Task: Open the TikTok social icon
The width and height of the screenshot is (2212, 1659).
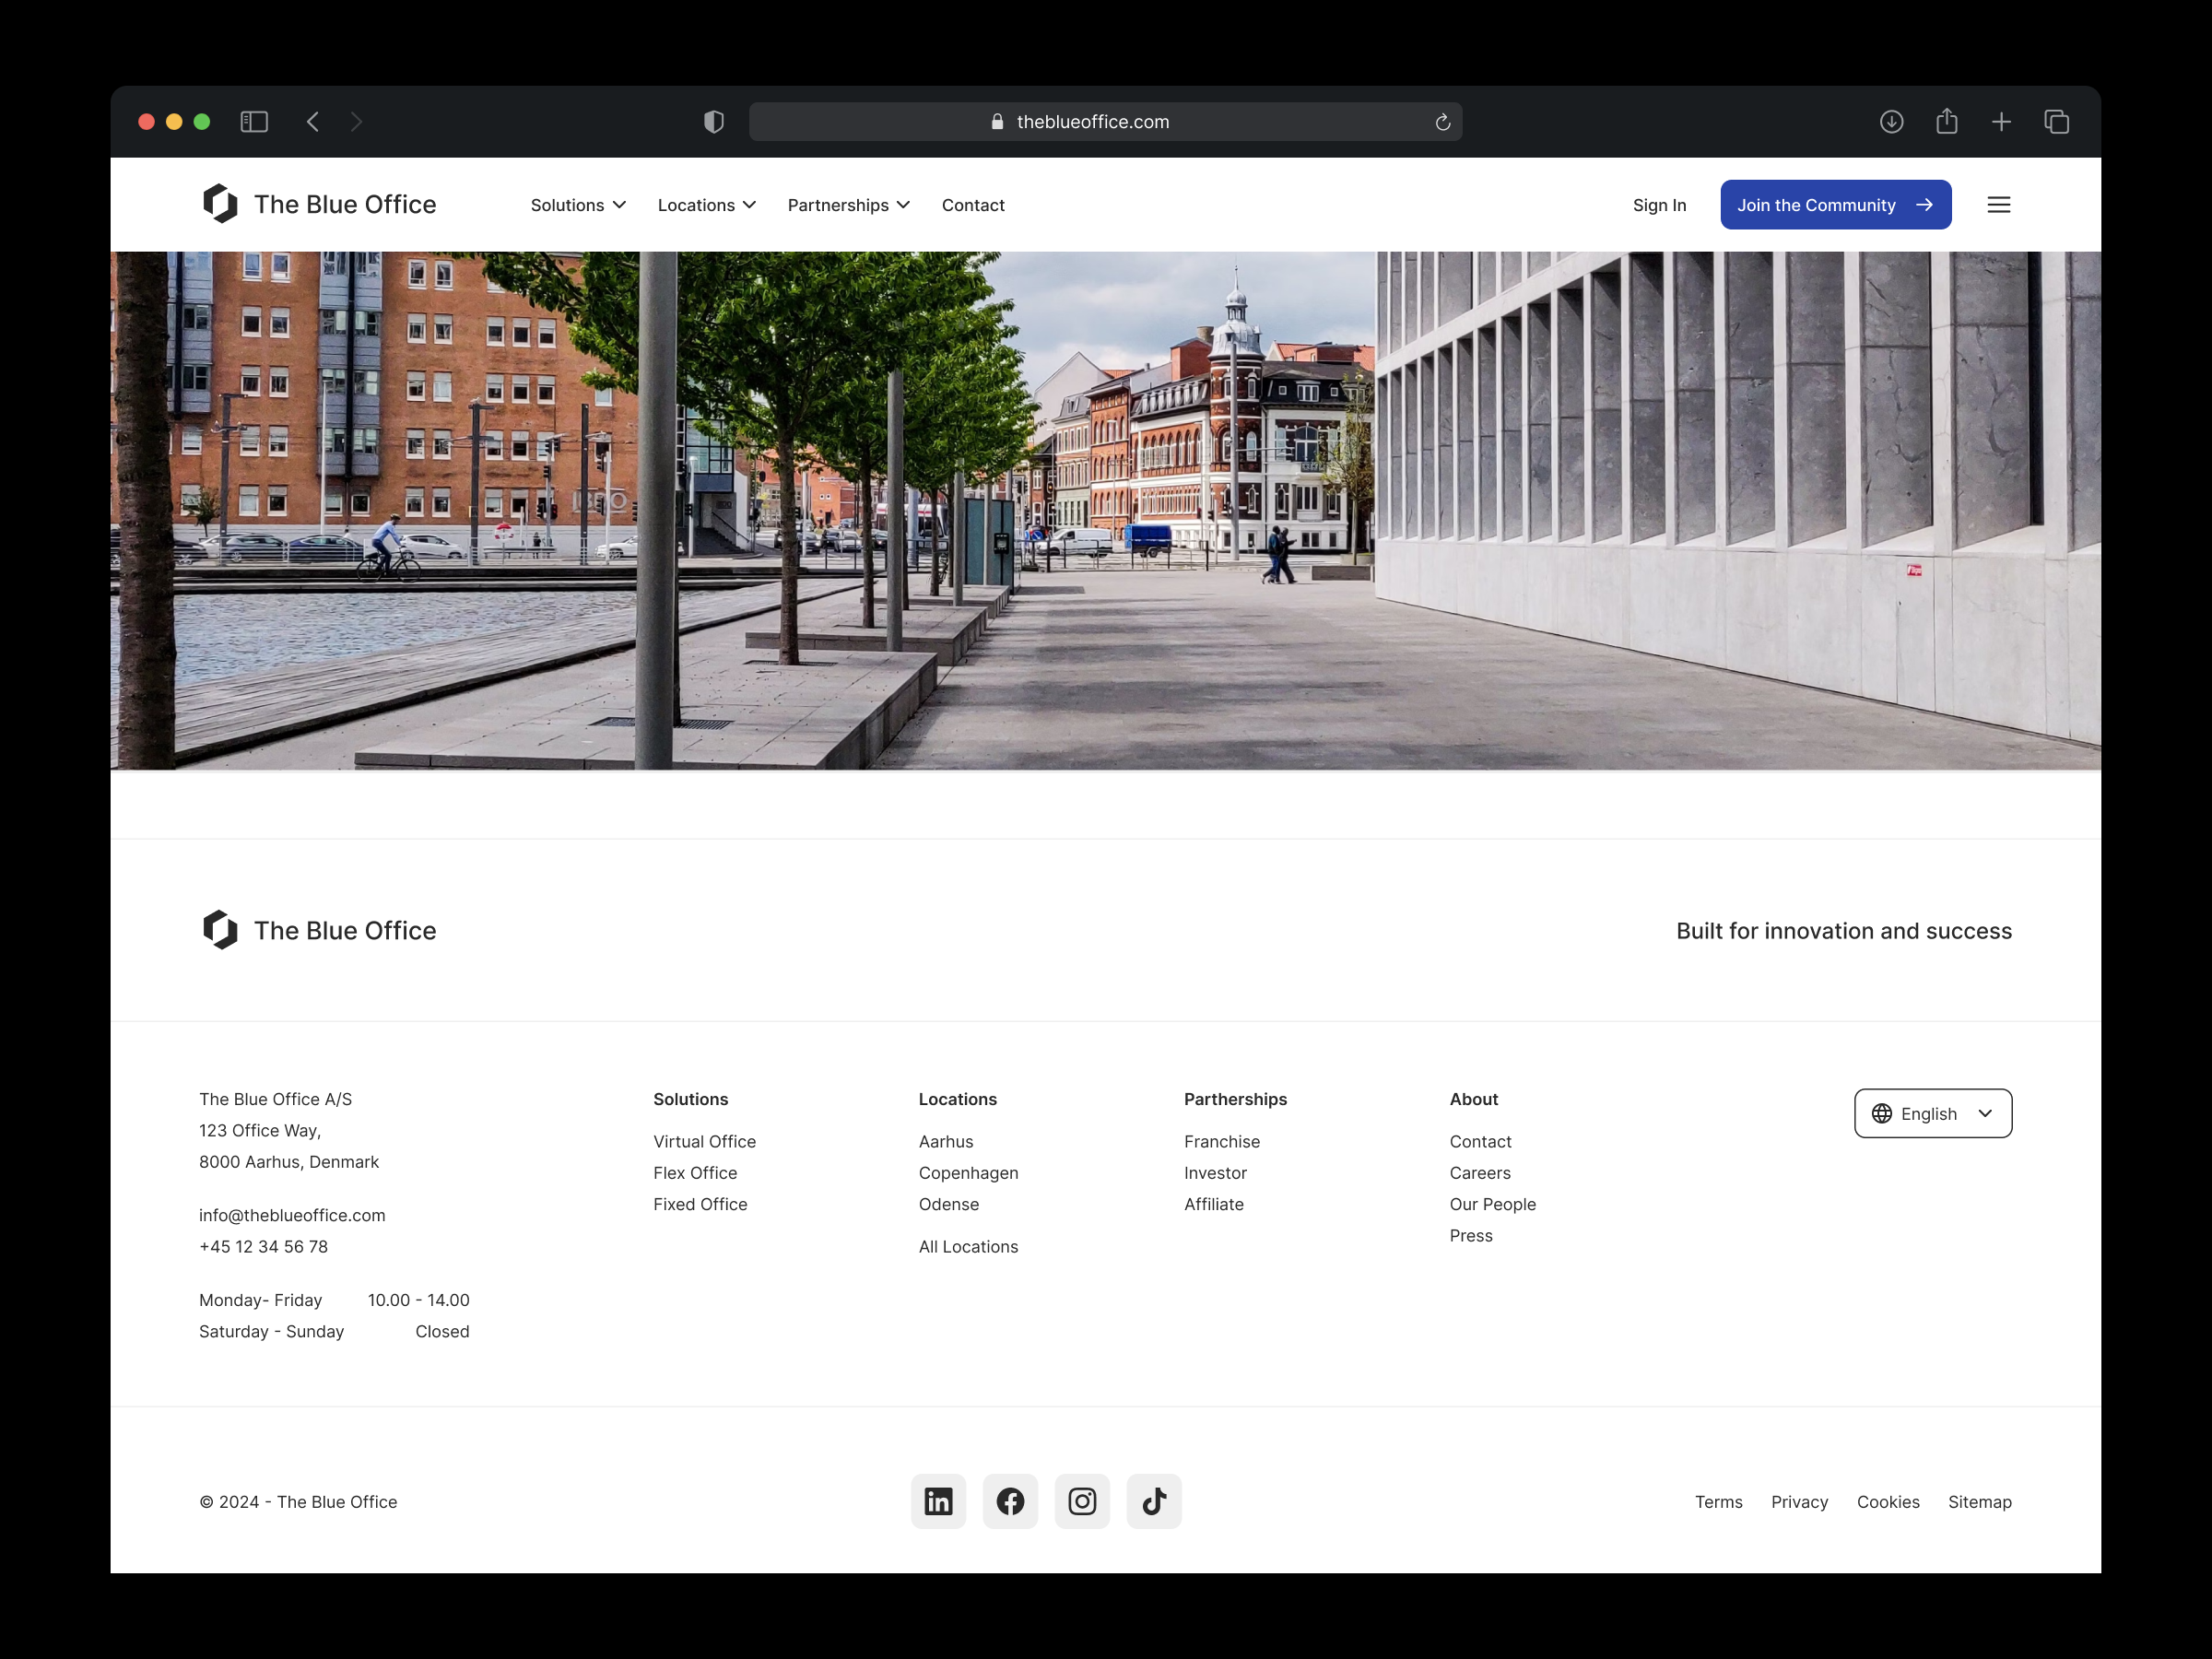Action: [1154, 1501]
